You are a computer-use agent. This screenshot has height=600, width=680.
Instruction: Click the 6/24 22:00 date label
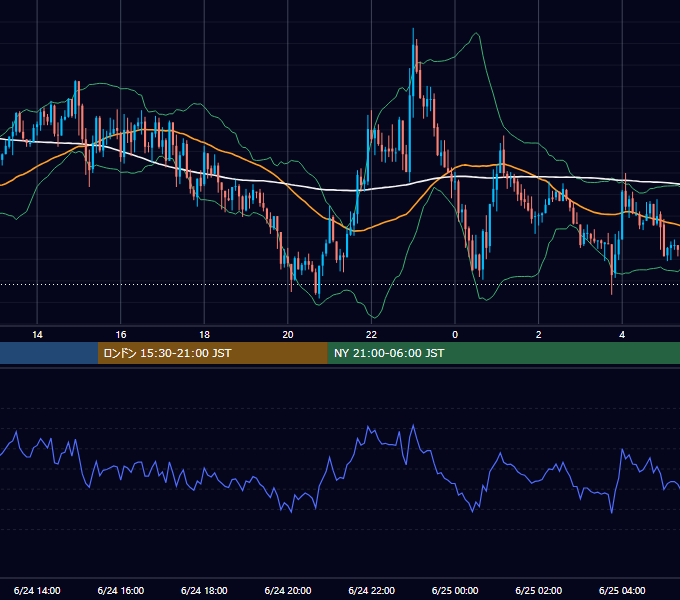[372, 590]
